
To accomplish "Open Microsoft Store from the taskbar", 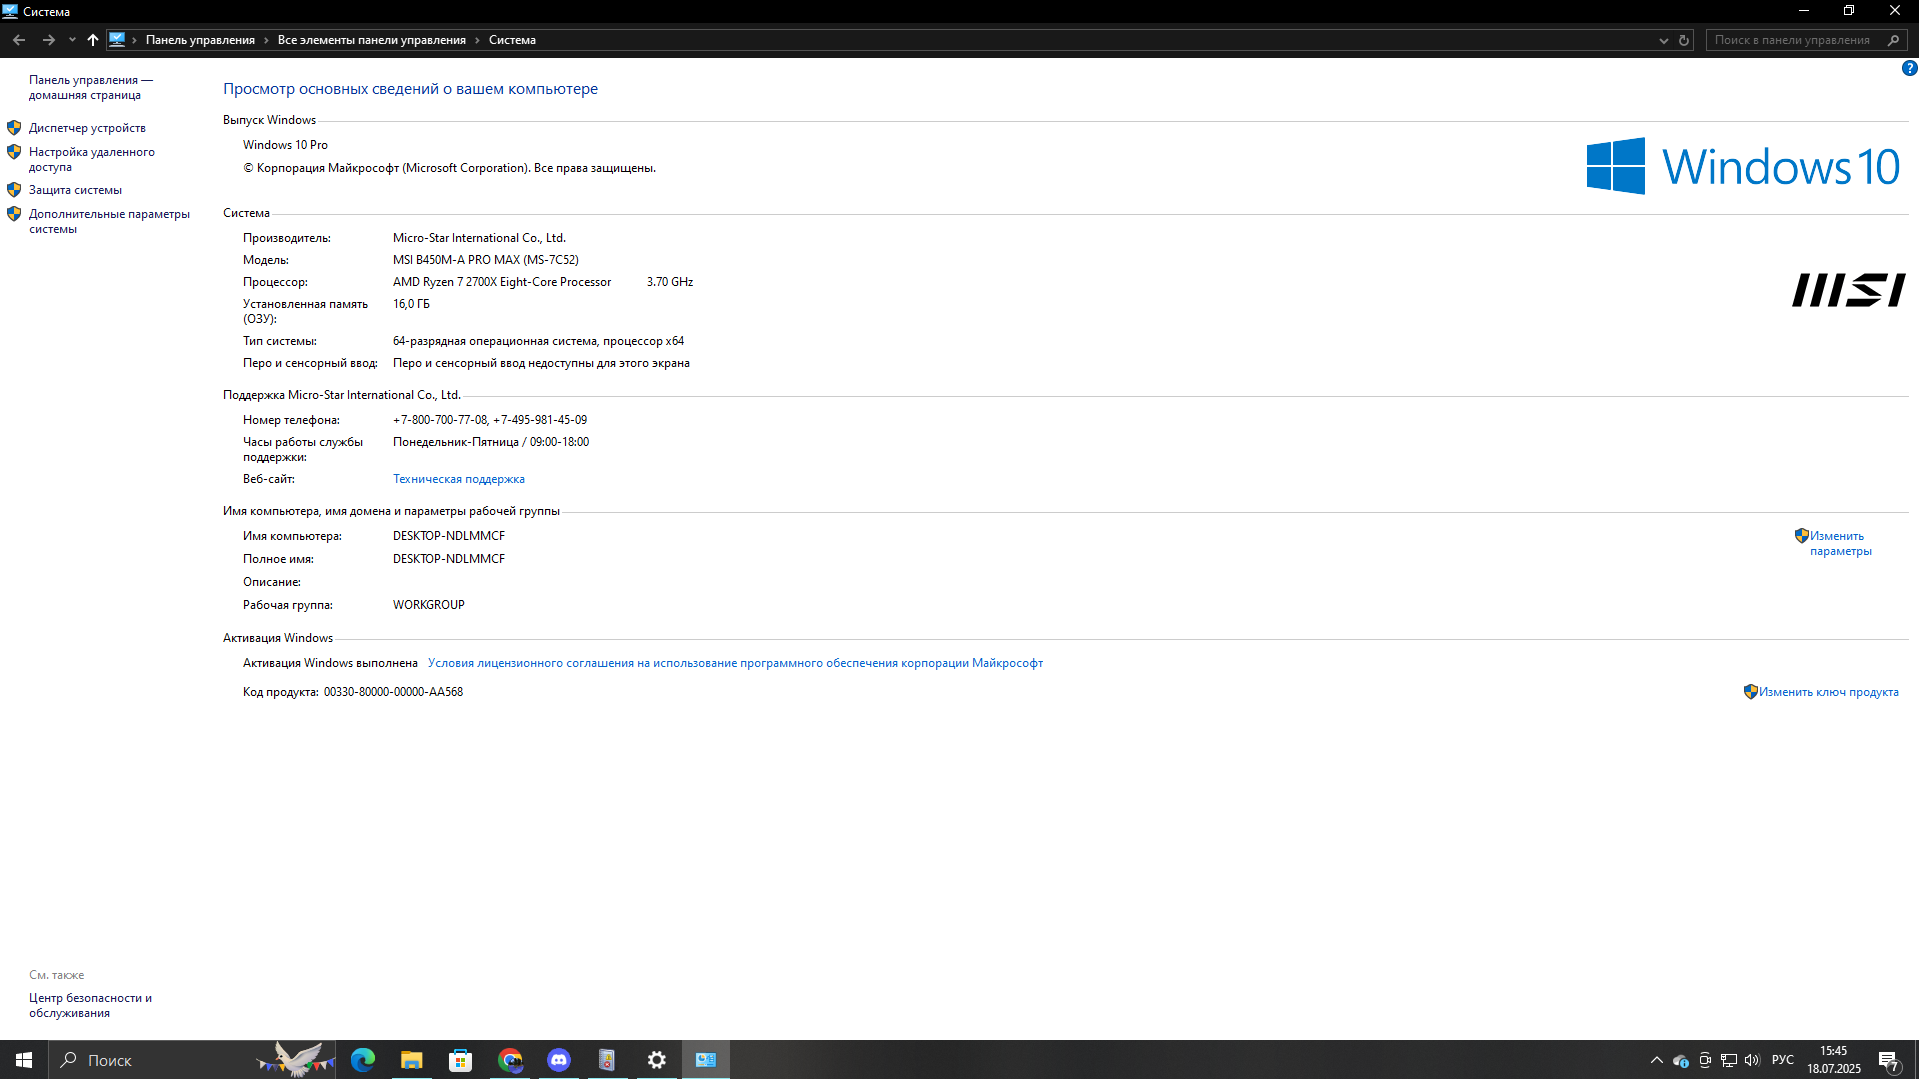I will coord(461,1060).
